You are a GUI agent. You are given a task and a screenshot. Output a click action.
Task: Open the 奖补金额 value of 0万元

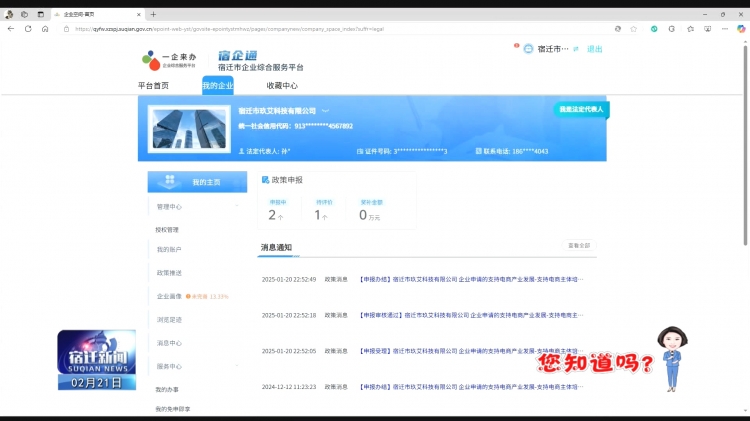tap(369, 215)
